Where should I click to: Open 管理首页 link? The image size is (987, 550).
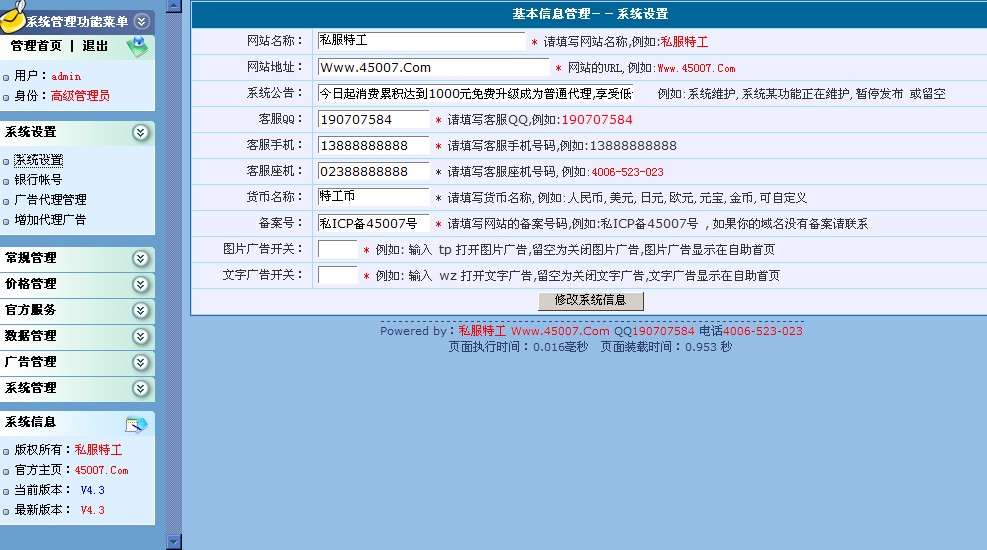click(x=36, y=46)
